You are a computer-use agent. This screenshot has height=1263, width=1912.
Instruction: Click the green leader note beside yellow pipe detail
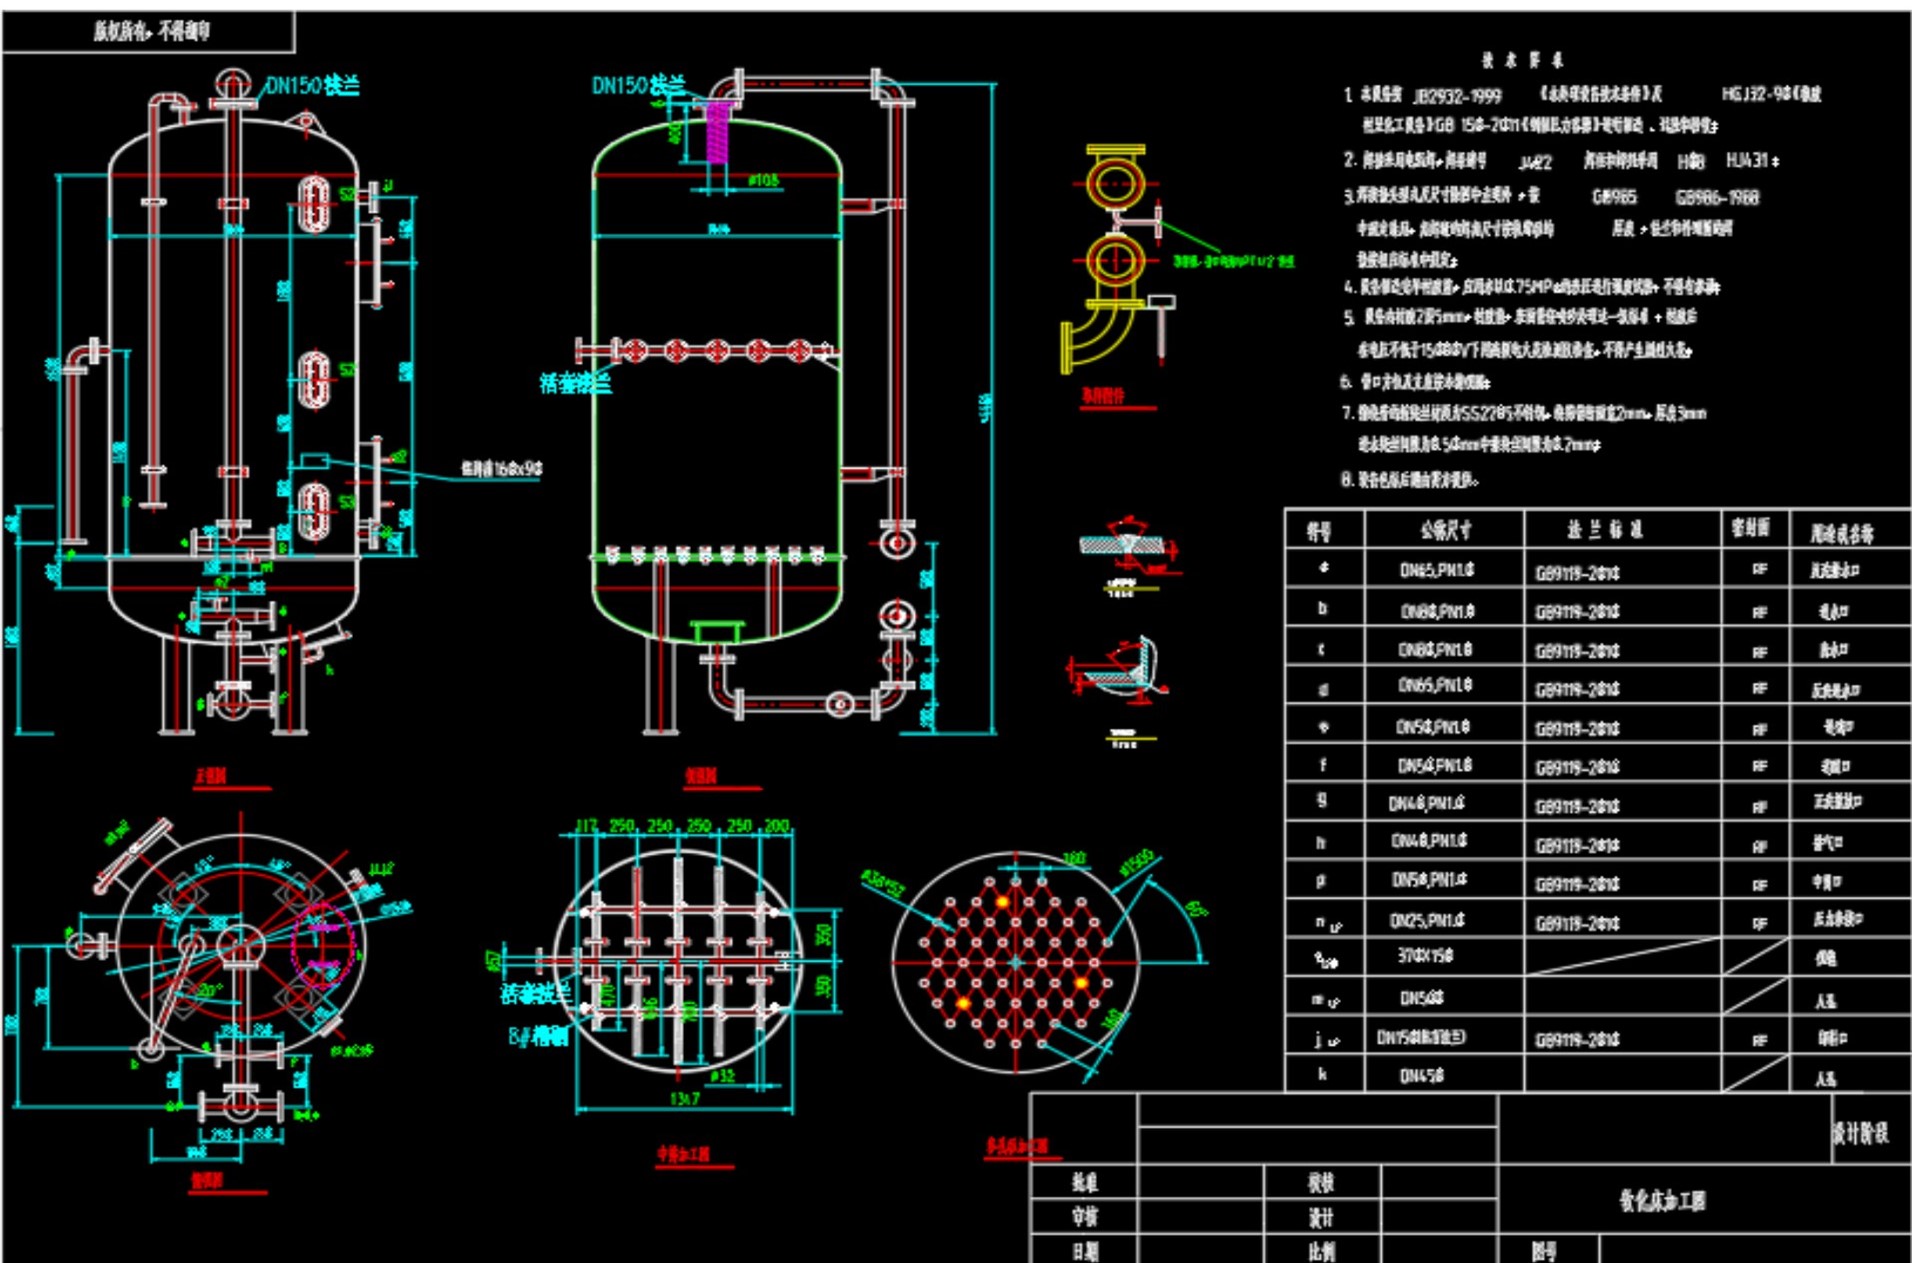click(1233, 261)
